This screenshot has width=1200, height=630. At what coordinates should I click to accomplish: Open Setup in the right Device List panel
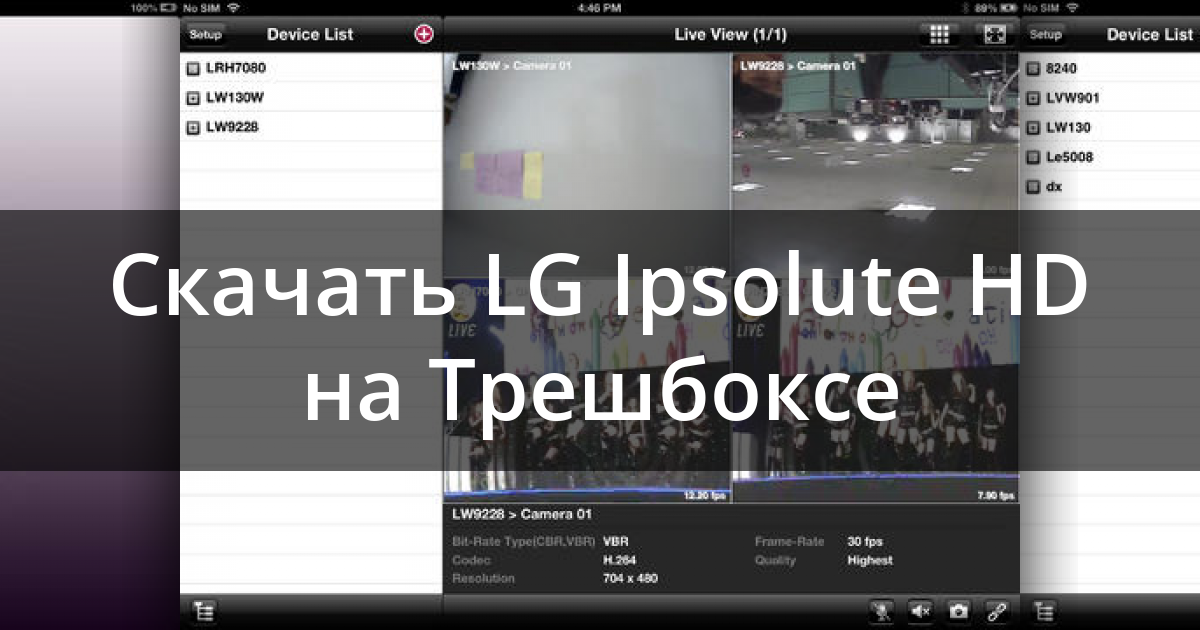(1046, 34)
